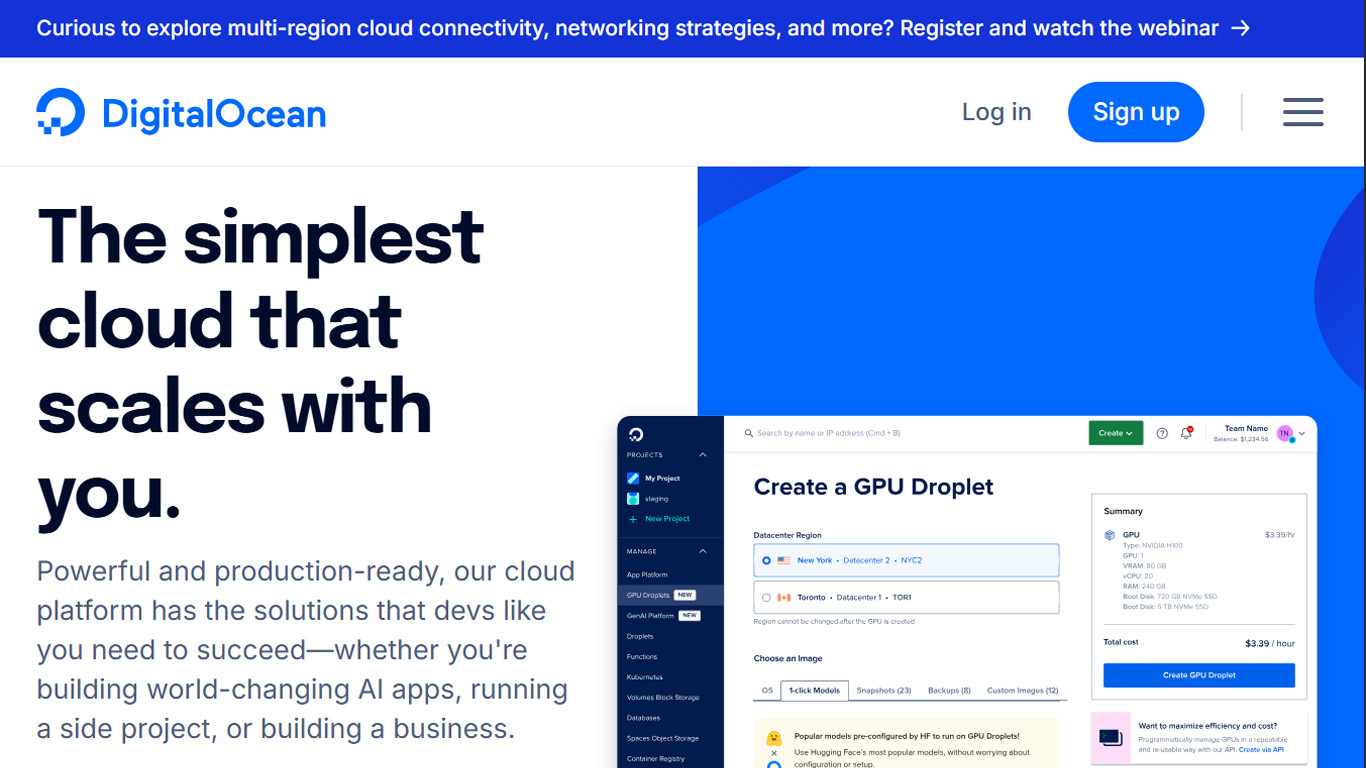The width and height of the screenshot is (1366, 768).
Task: Click the 'Create a GPU Droplet' heading
Action: tap(873, 487)
